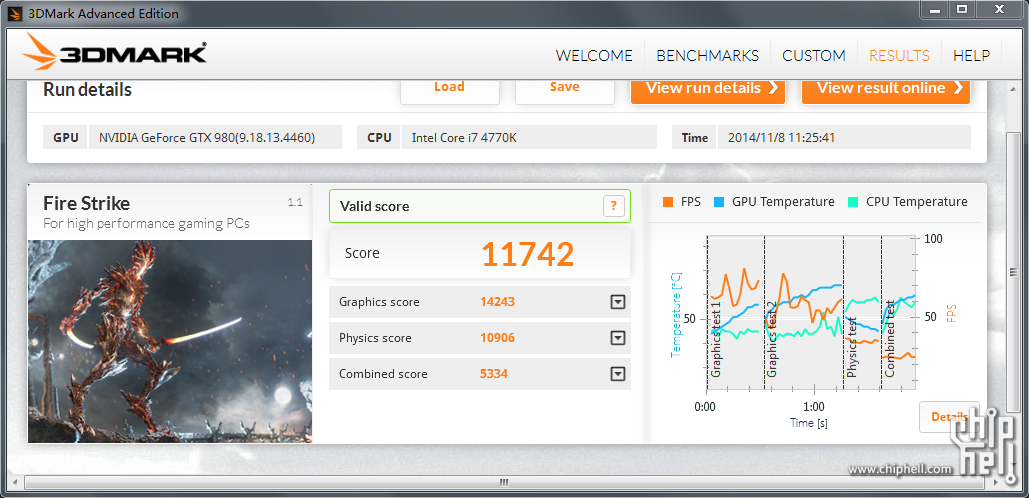The height and width of the screenshot is (498, 1029).
Task: Click the orange FPS legend swatch
Action: (668, 202)
